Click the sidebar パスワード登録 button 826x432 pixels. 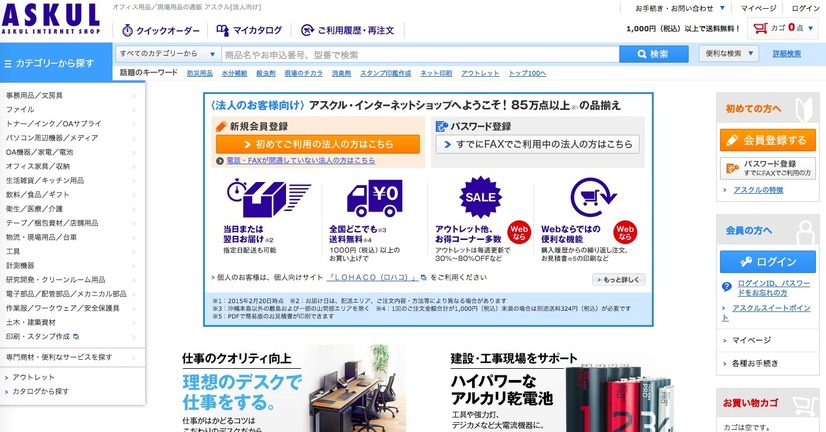[x=768, y=168]
